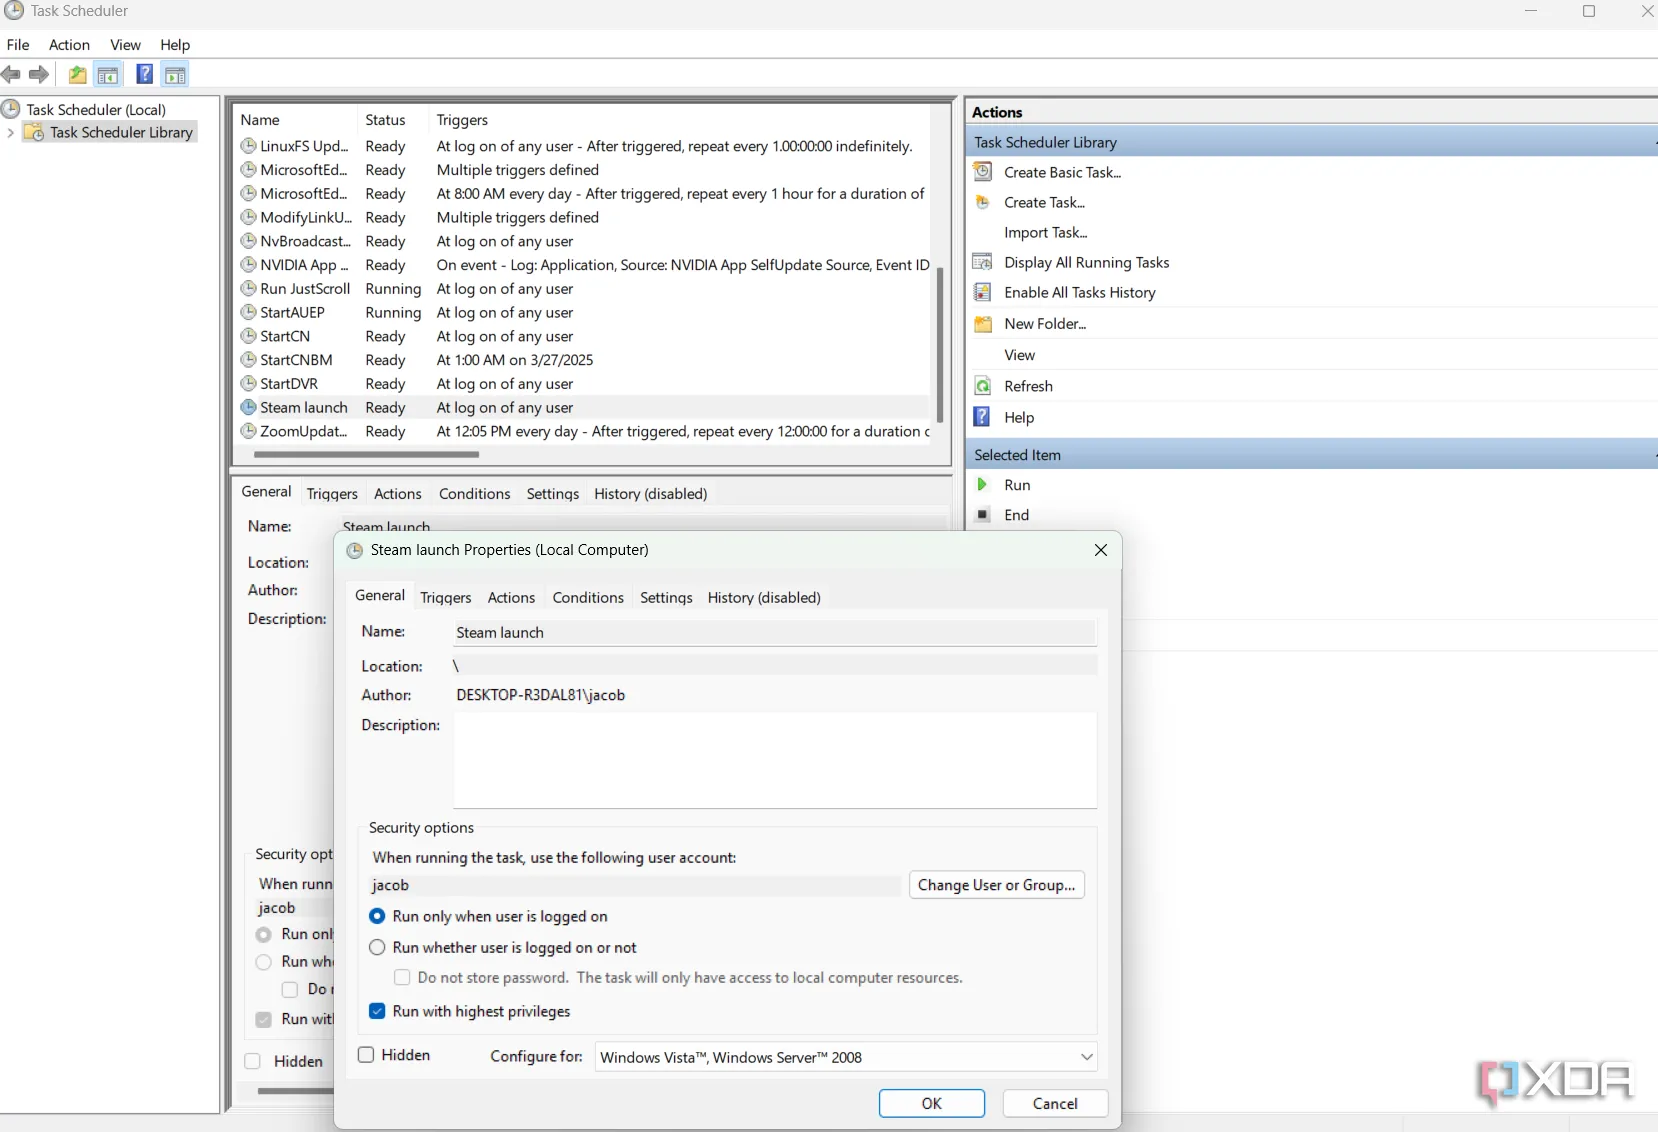Viewport: 1658px width, 1132px height.
Task: Open Conditions tab in main window details pane
Action: pyautogui.click(x=474, y=494)
